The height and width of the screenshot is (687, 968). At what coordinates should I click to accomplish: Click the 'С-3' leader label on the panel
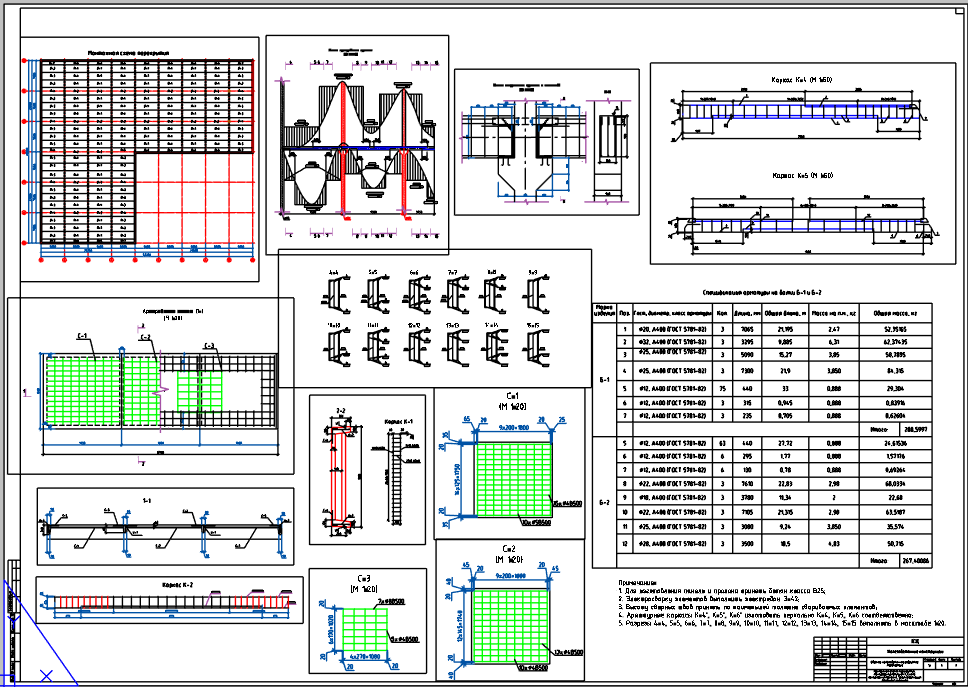[211, 346]
